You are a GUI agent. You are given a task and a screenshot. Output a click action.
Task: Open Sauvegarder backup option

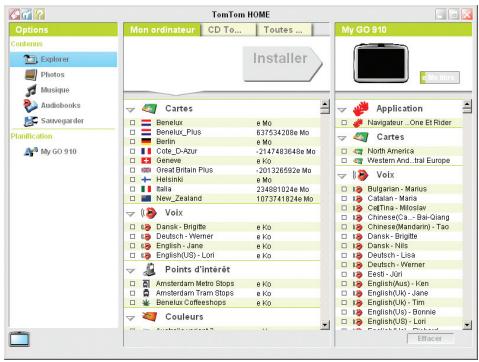[62, 121]
